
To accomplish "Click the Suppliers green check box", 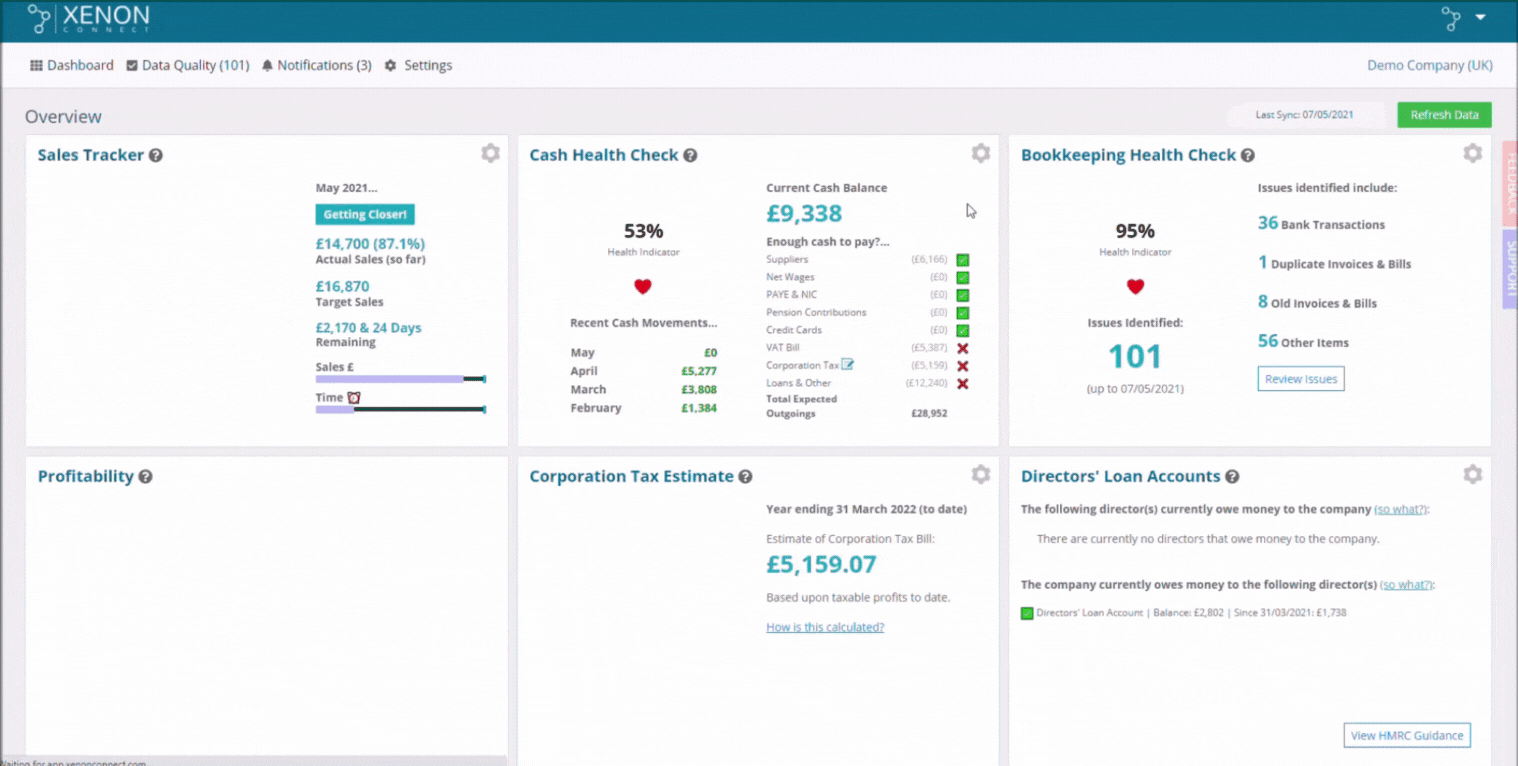I will pyautogui.click(x=963, y=260).
